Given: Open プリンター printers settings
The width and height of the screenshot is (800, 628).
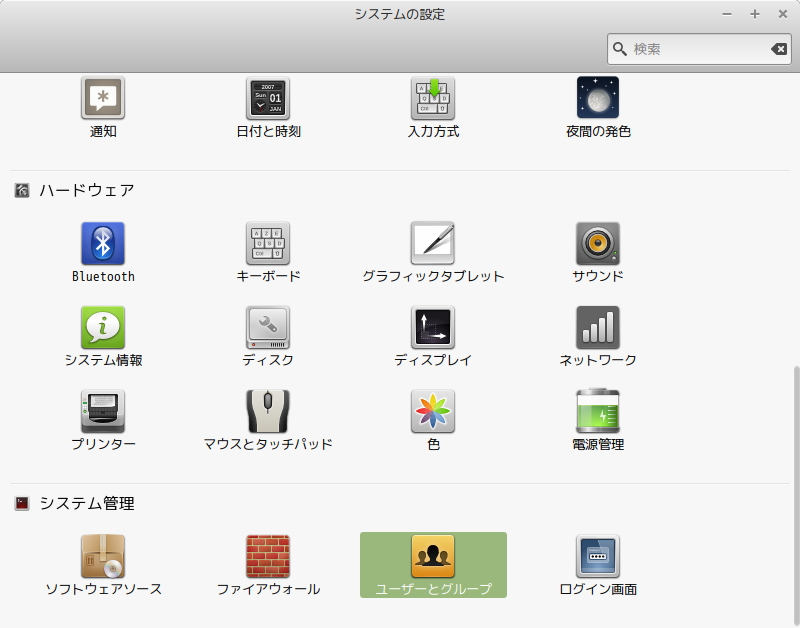Looking at the screenshot, I should pyautogui.click(x=103, y=420).
